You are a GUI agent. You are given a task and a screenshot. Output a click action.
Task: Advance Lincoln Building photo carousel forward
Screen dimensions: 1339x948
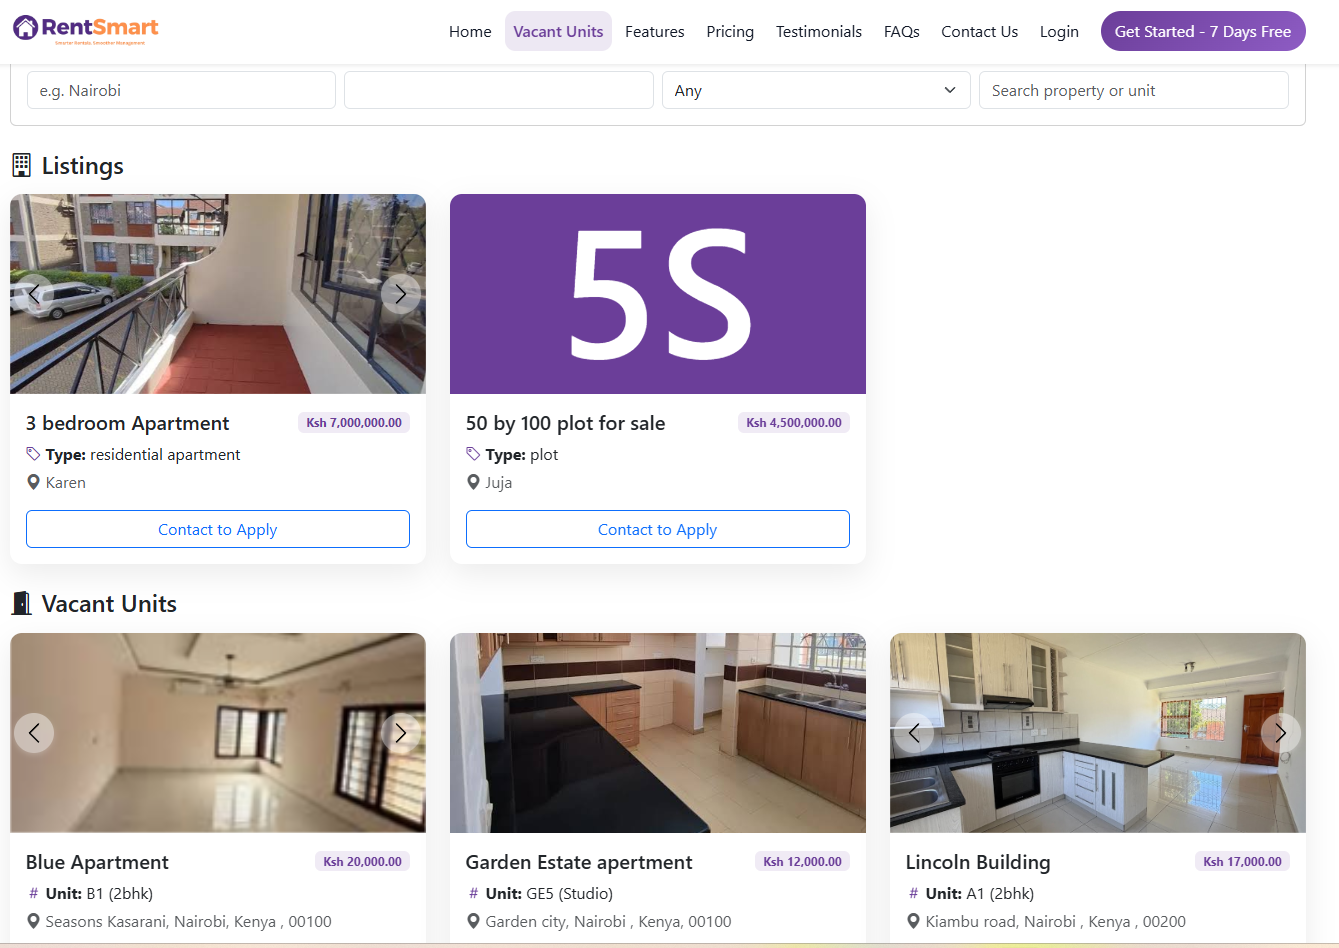pos(1280,733)
